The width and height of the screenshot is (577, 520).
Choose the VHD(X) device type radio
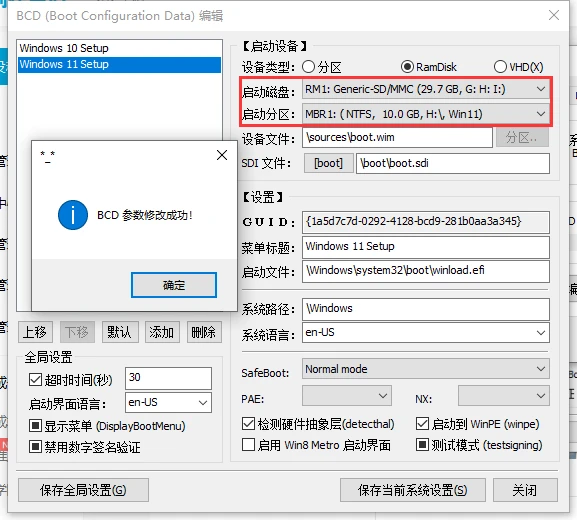pos(500,67)
